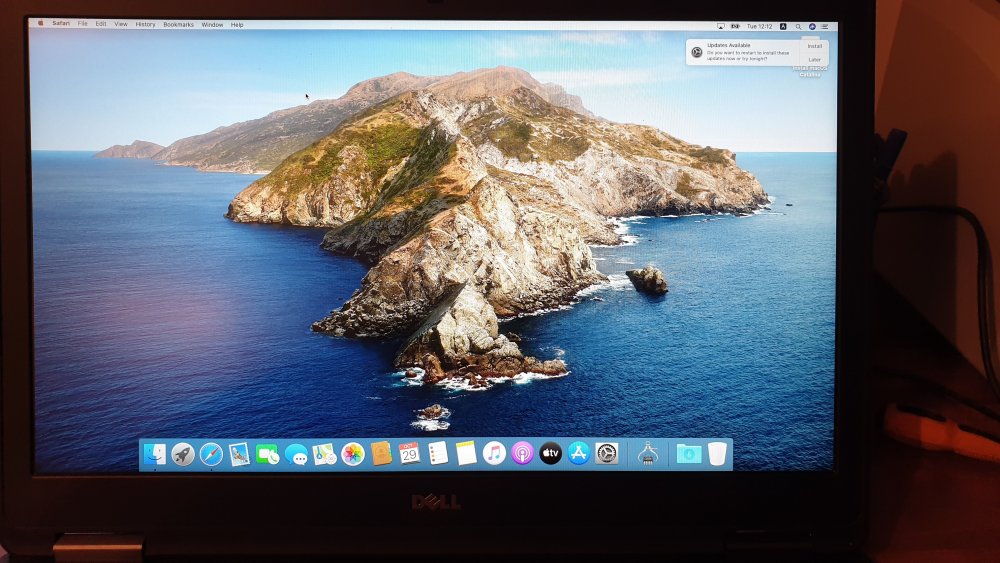Choose Later on update notification
This screenshot has height=563, width=1000.
(814, 59)
